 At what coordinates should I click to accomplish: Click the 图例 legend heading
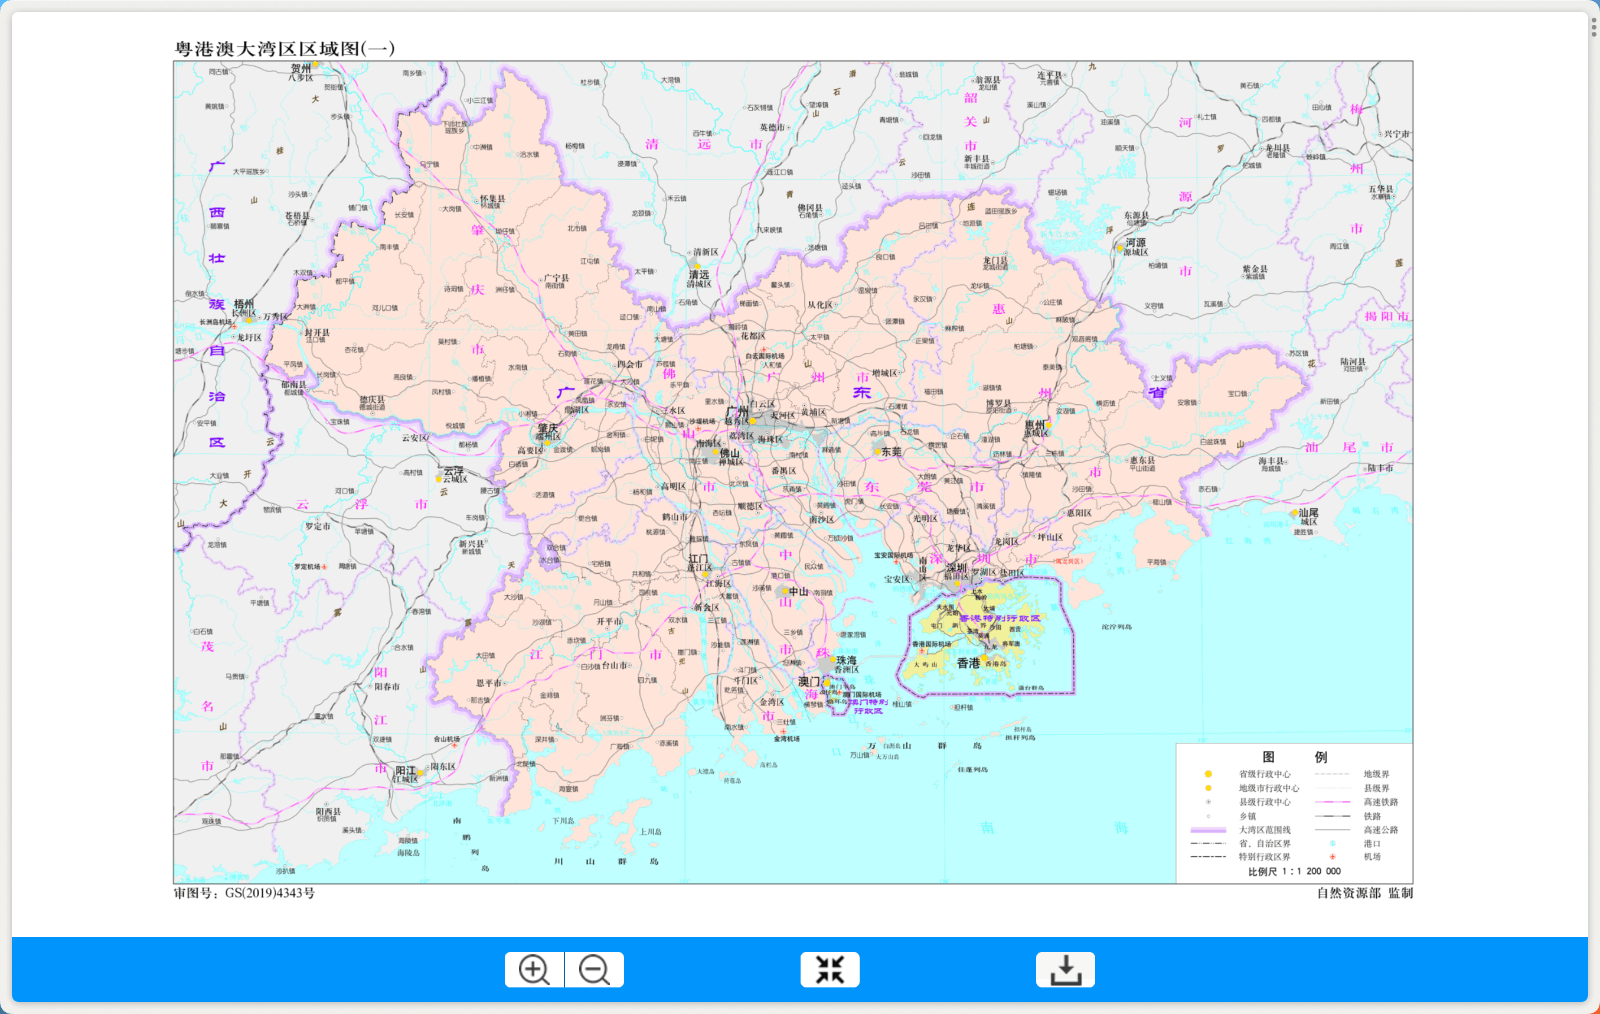[x=1294, y=757]
